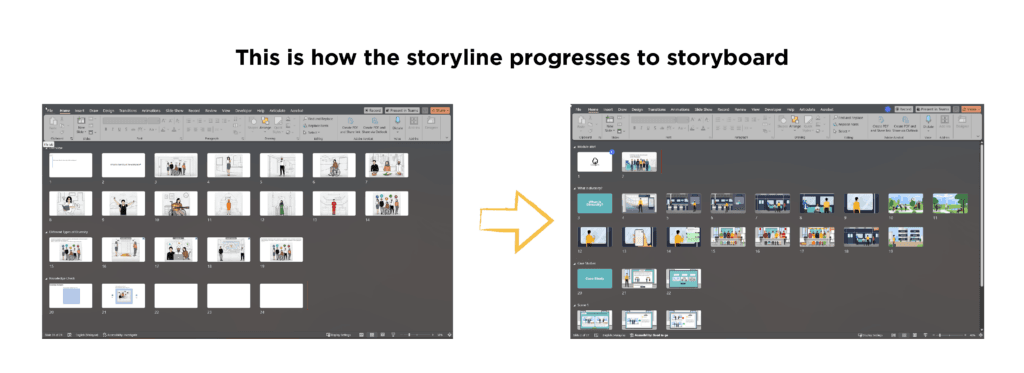Select slide 3 thumbnail in left window

[176, 165]
